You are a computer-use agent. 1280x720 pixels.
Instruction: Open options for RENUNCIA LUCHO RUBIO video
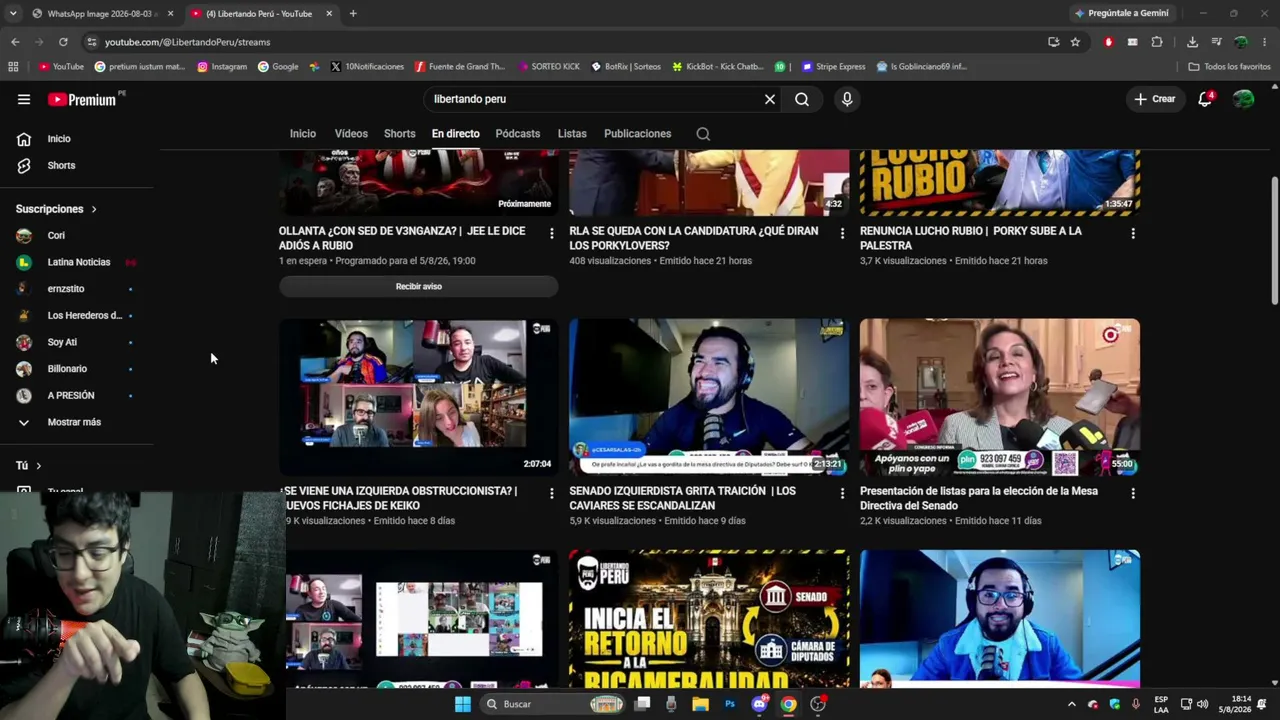click(x=1132, y=233)
